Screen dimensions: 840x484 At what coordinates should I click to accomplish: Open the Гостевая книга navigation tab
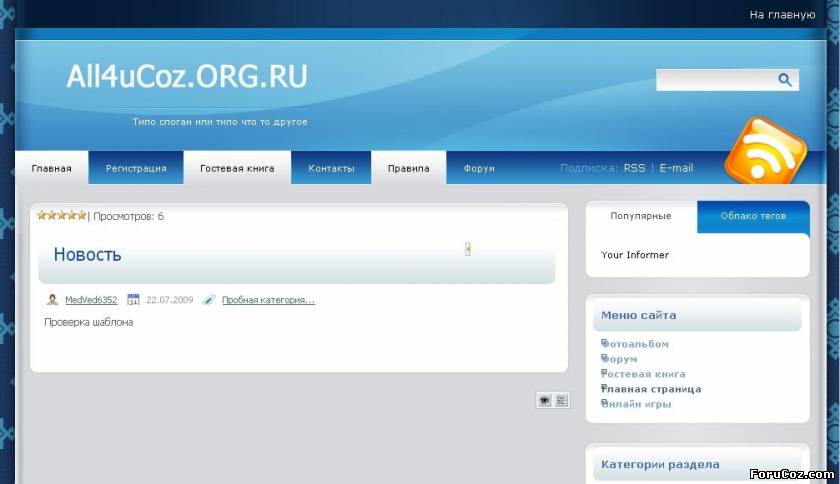pyautogui.click(x=237, y=168)
